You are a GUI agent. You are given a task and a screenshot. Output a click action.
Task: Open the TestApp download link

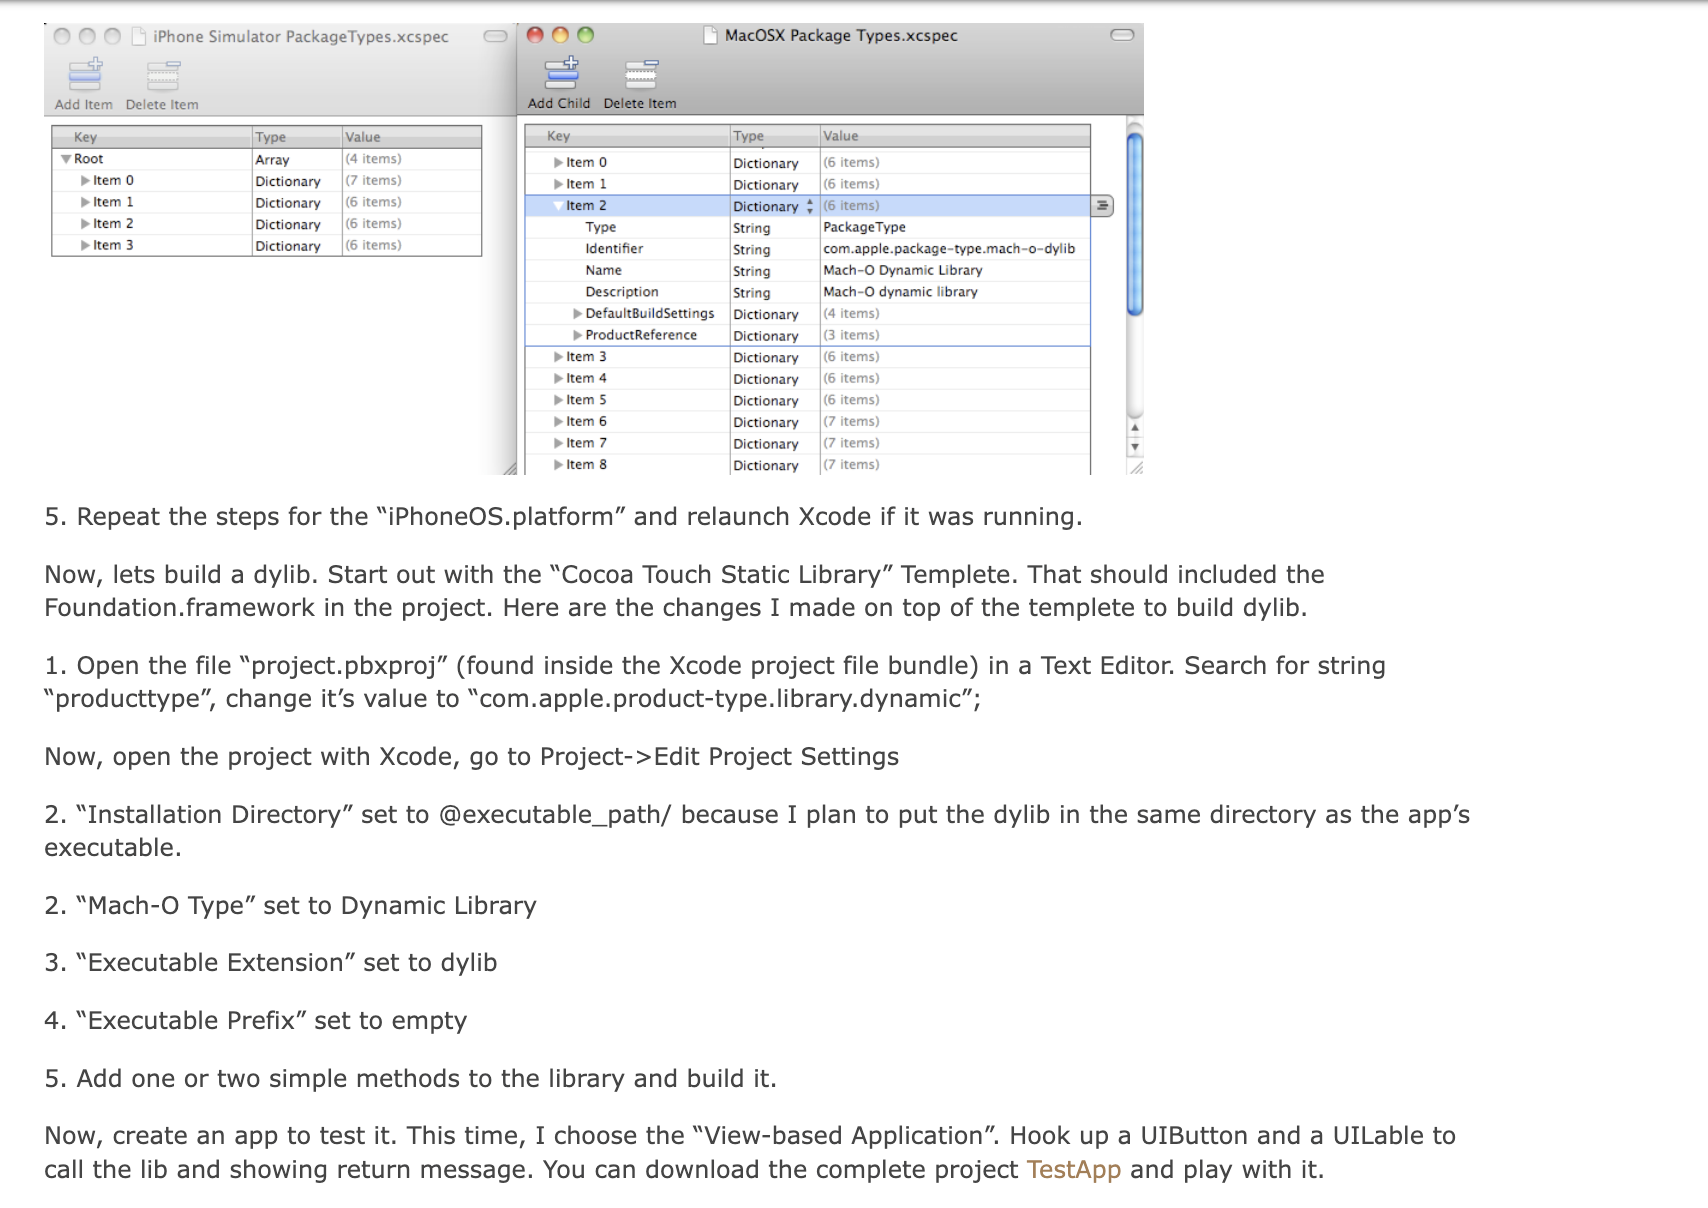1074,1170
